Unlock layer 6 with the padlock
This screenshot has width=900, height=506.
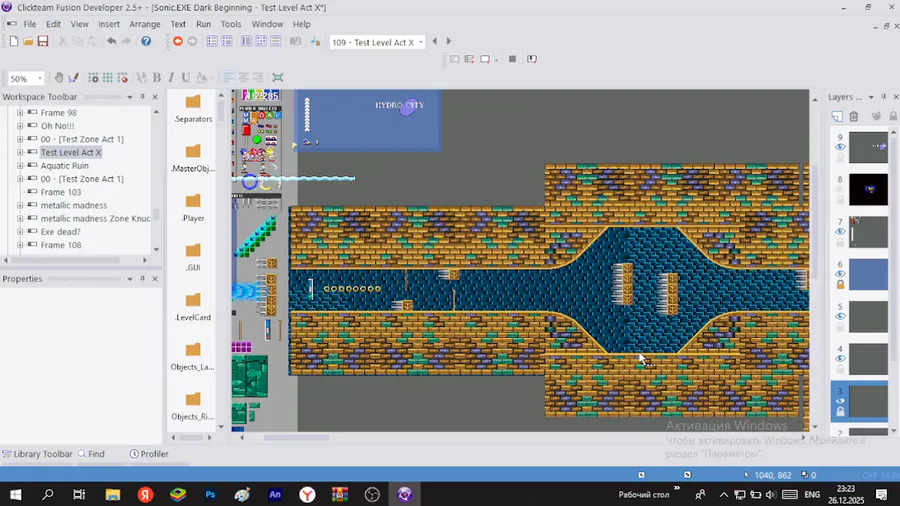click(840, 285)
